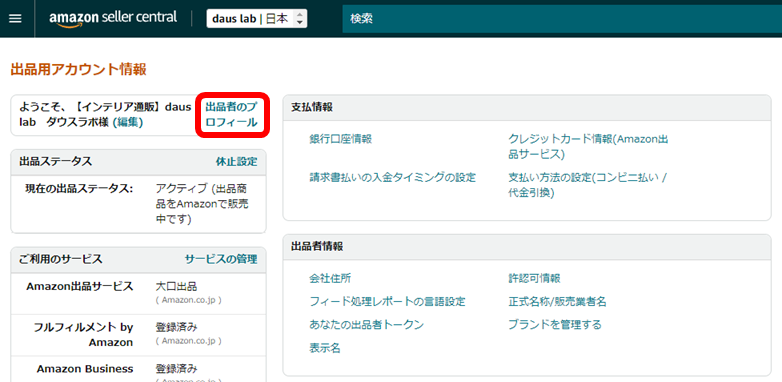
Task: Open the あなたの出品者トークン link
Action: tap(367, 325)
